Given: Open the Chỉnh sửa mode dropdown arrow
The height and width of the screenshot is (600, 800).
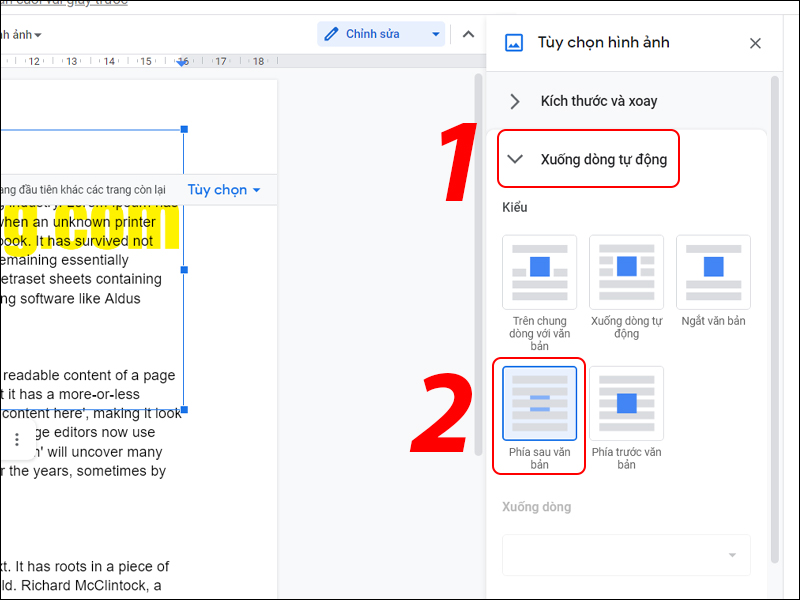Looking at the screenshot, I should coord(436,34).
